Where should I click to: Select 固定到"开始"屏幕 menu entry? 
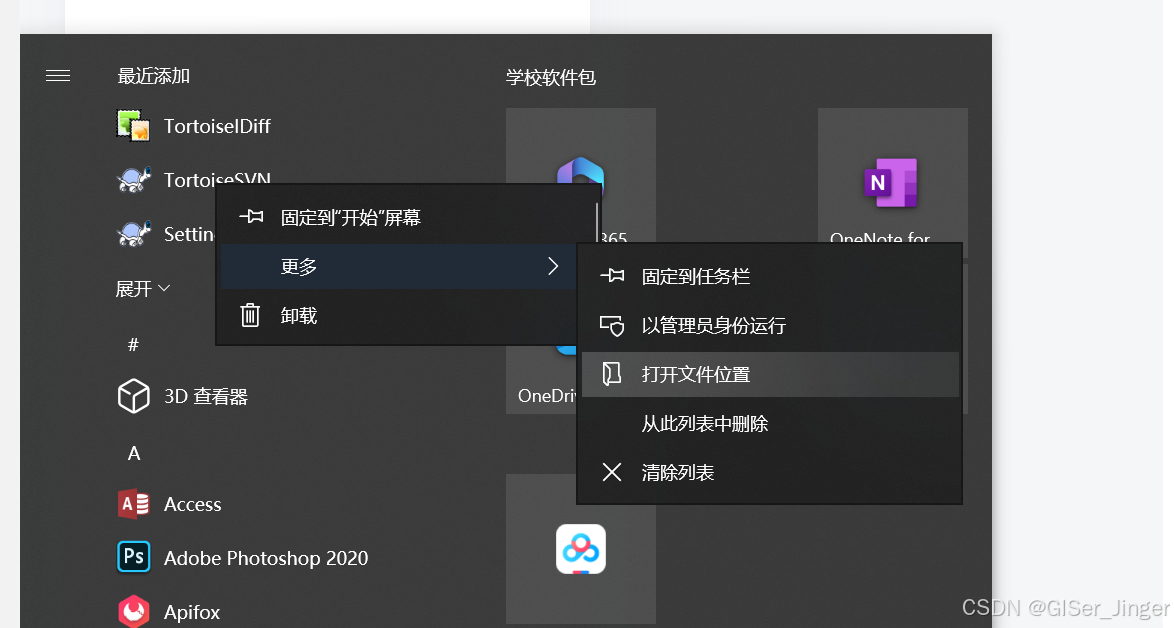pos(408,218)
